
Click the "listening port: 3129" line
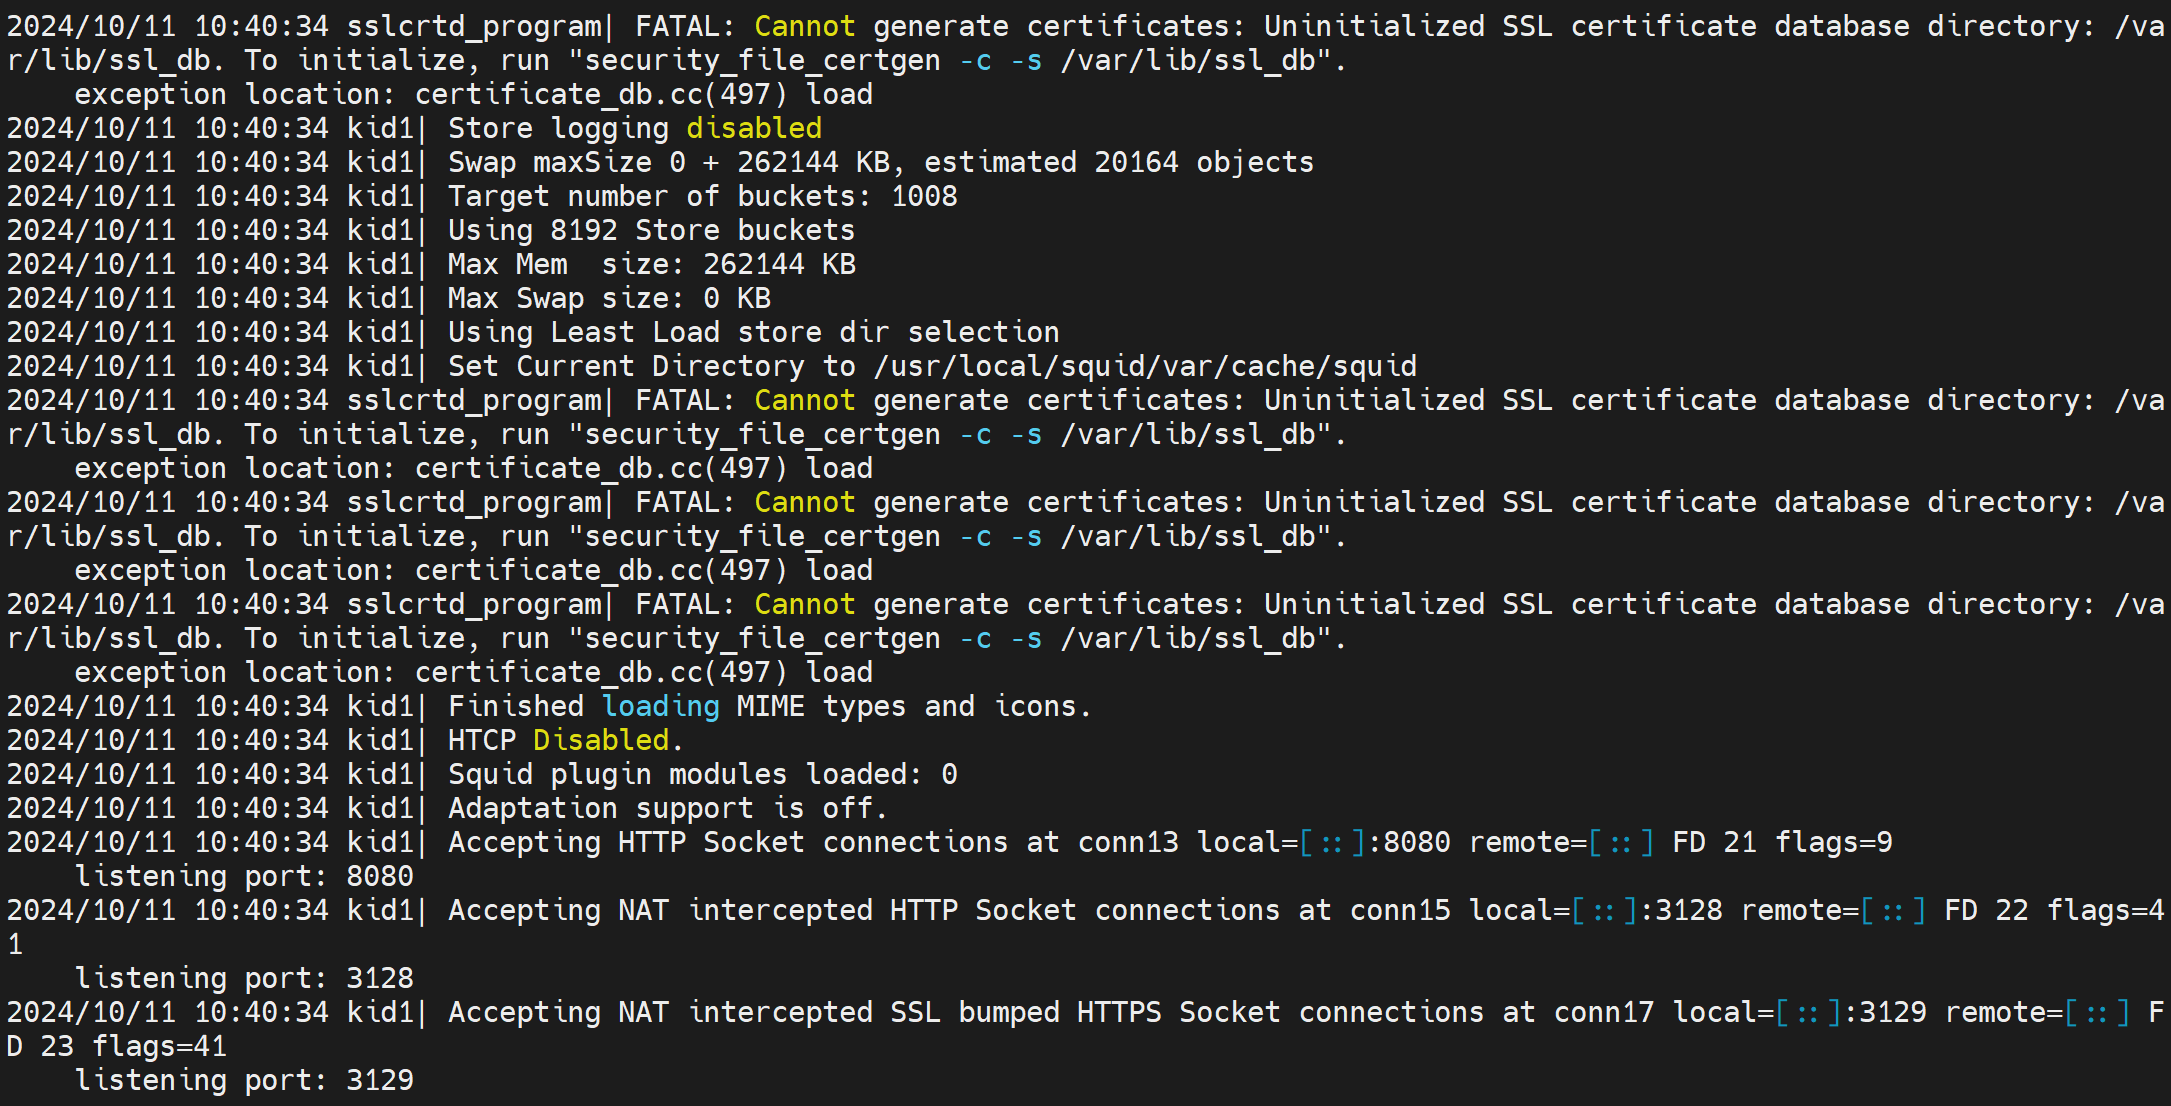coord(244,1080)
